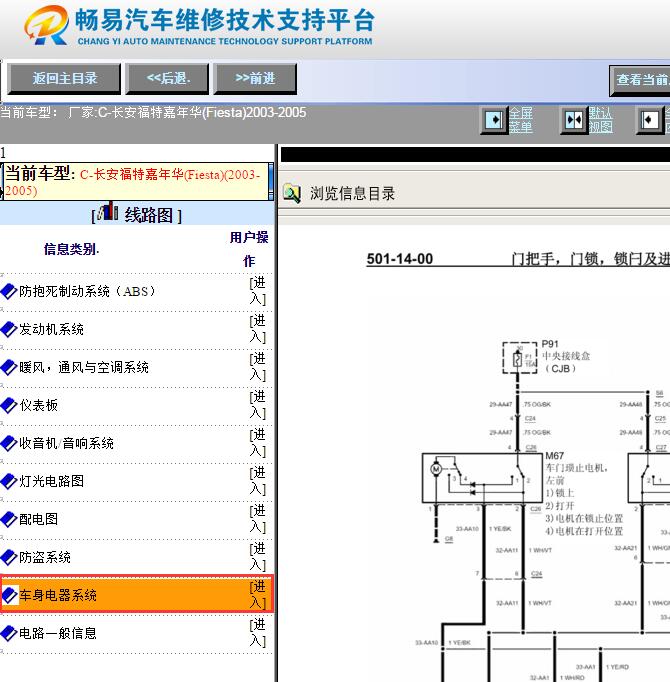Viewport: 670px width, 682px height.
Task: Click [进入] for 防盗系统
Action: click(x=258, y=557)
